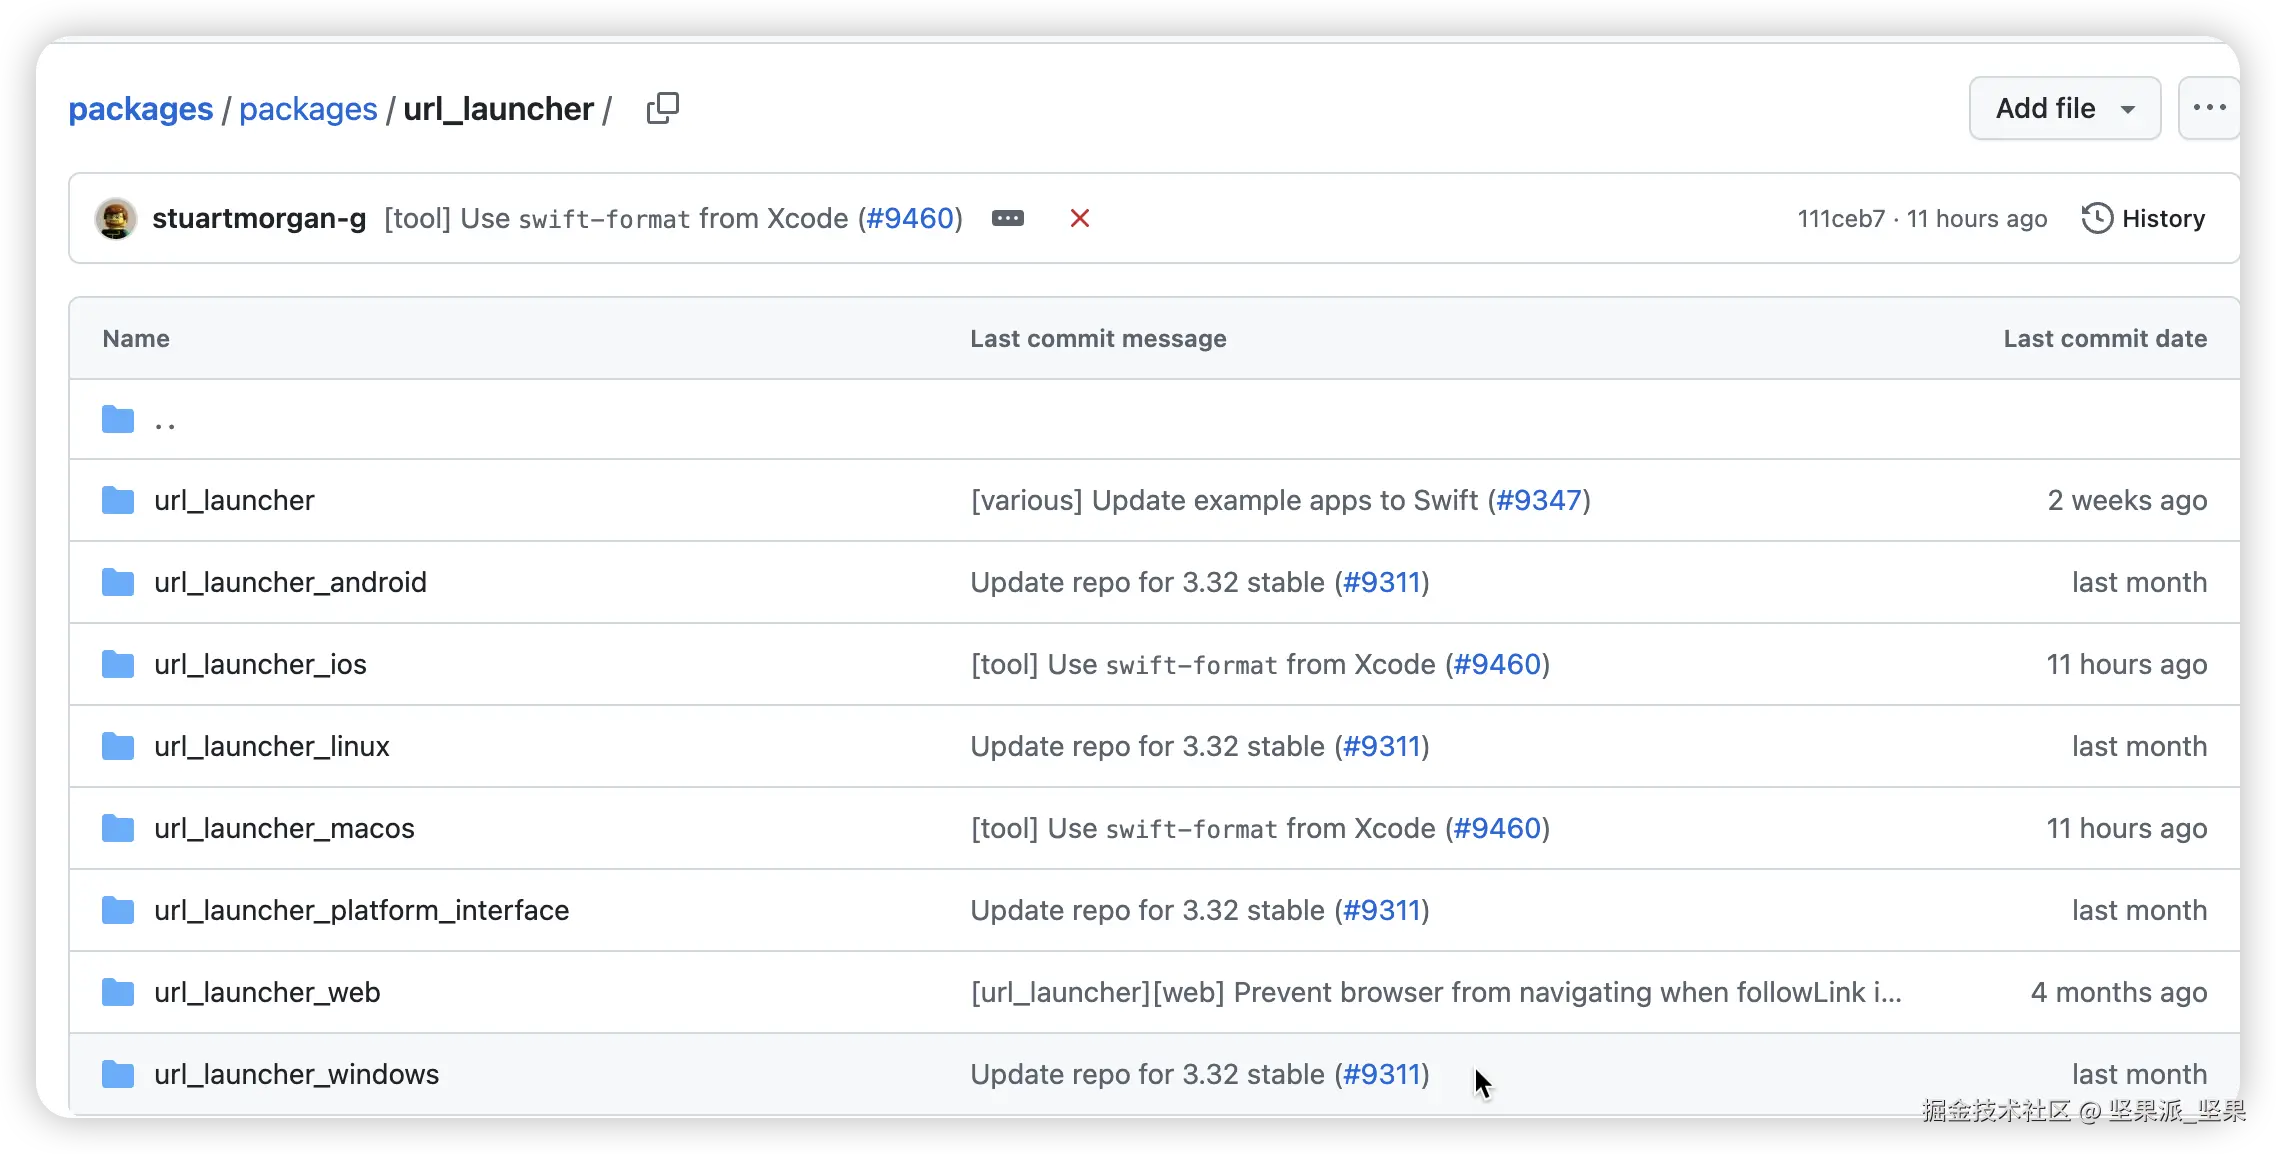Go to root packages breadcrumb link
Image resolution: width=2276 pixels, height=1154 pixels.
coord(140,108)
